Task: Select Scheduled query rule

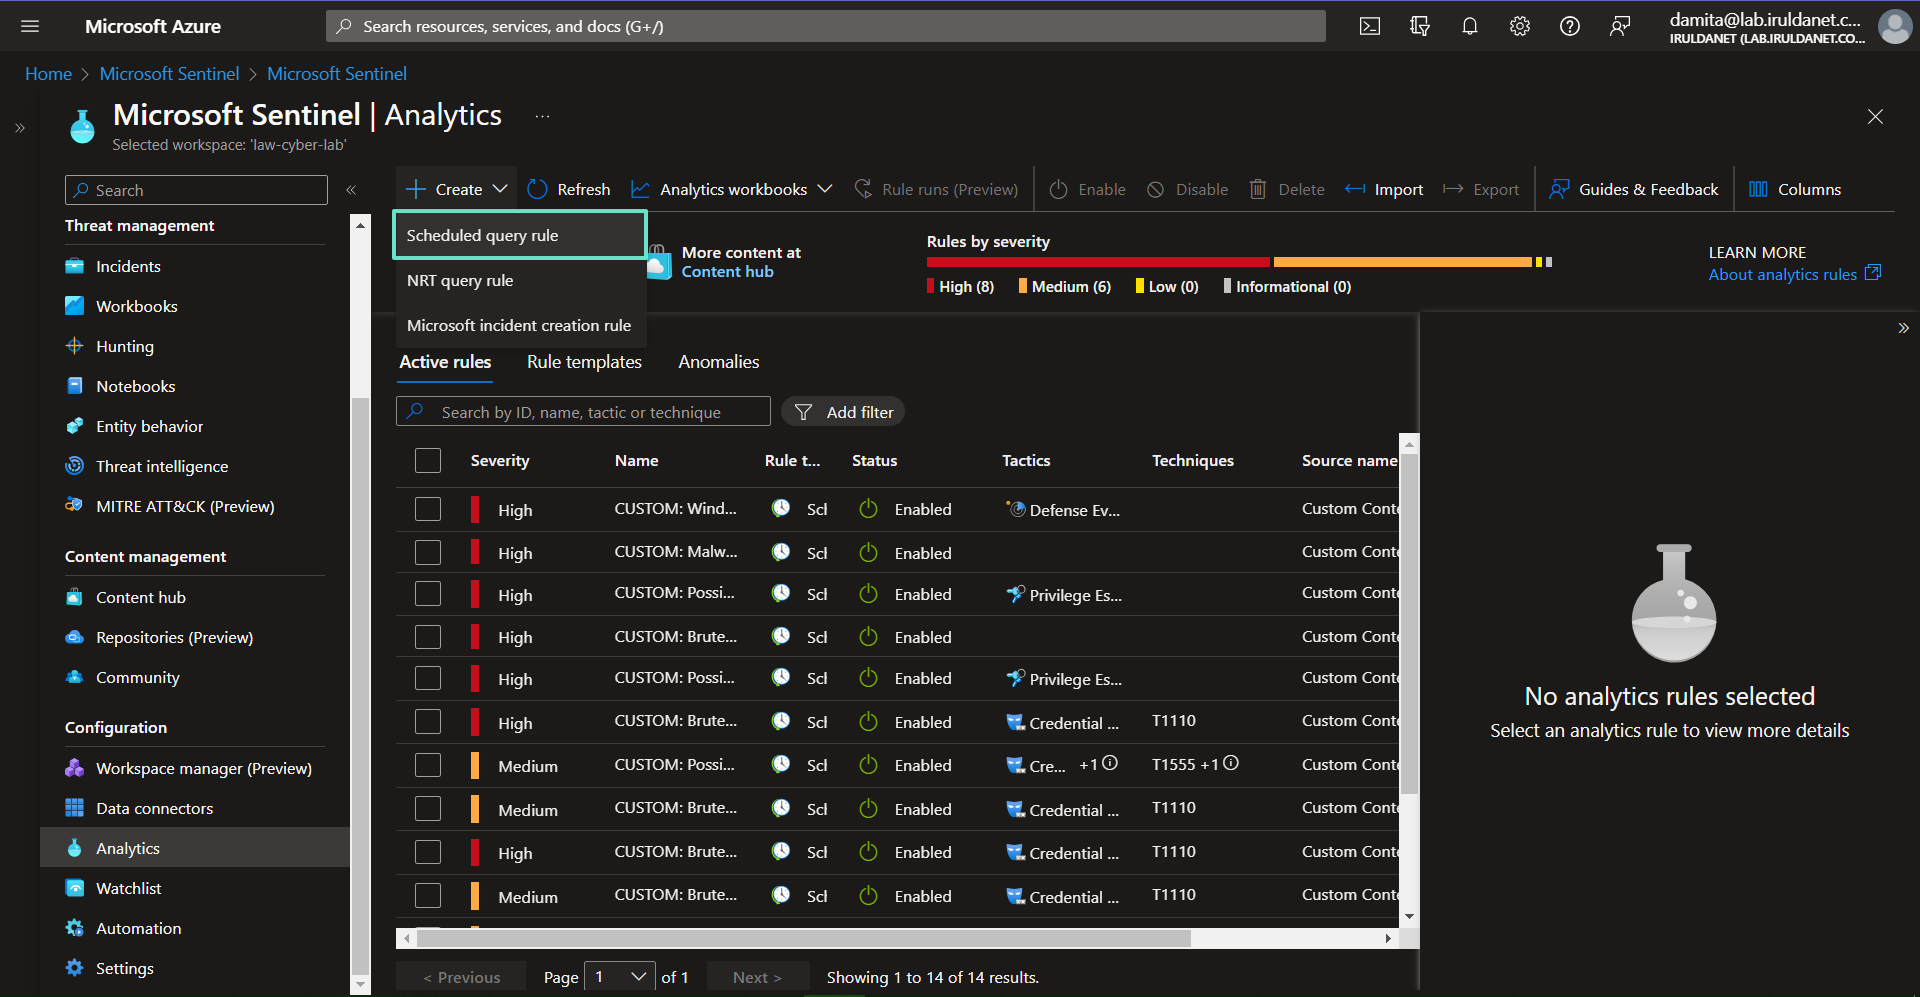Action: coord(519,235)
